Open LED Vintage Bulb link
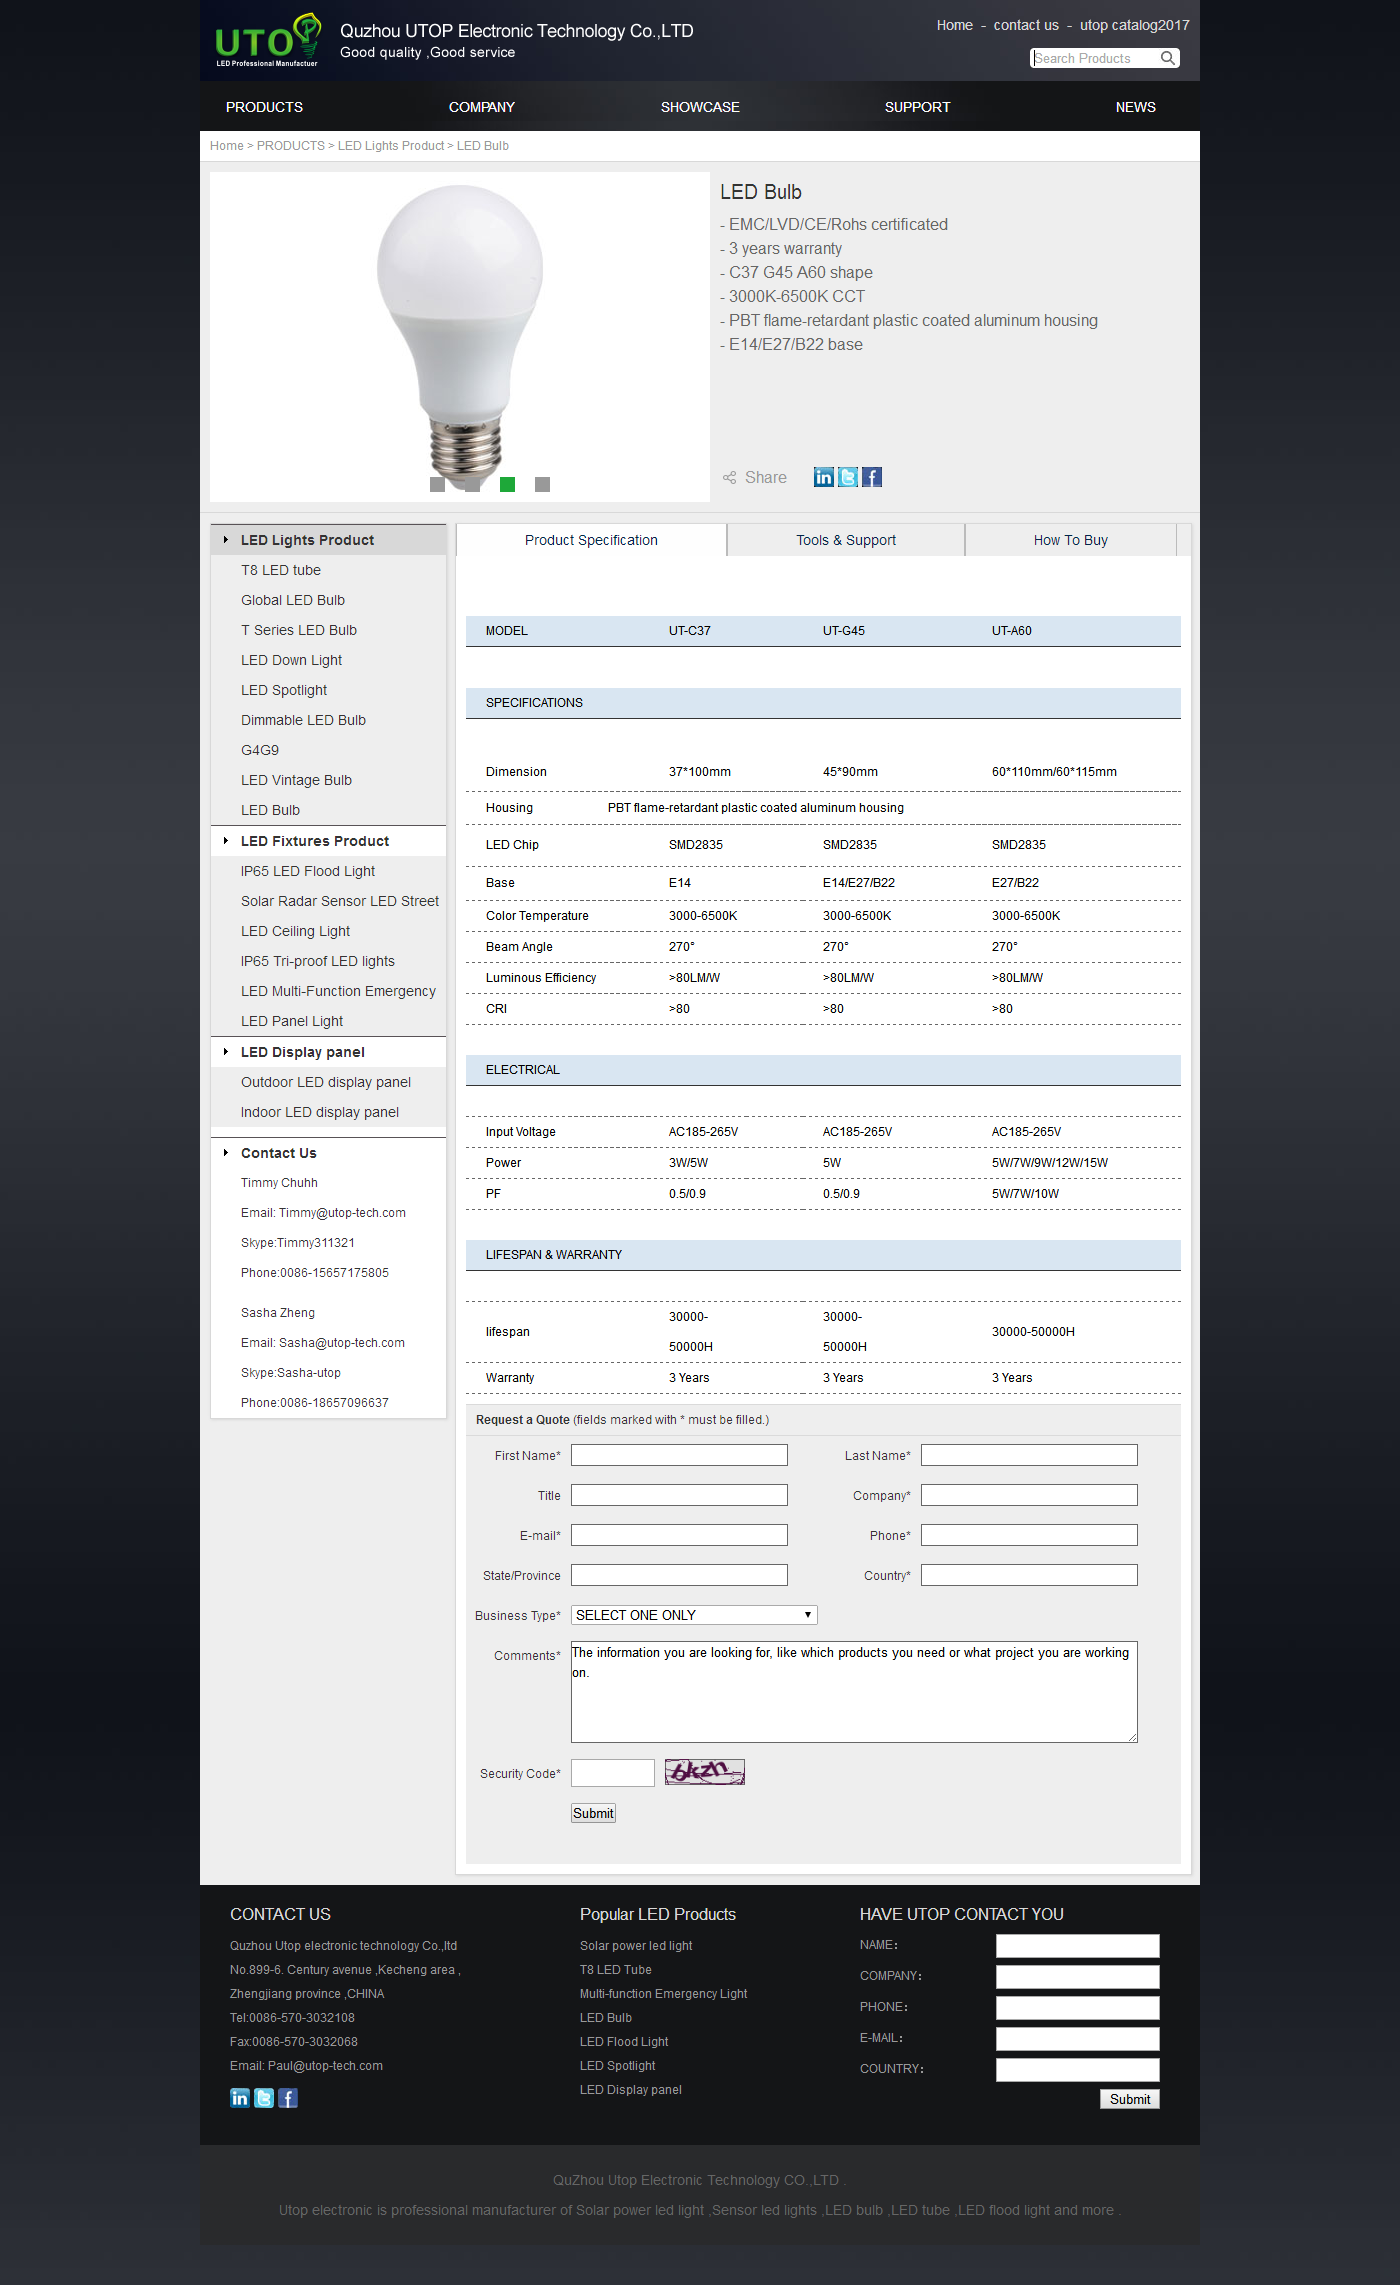This screenshot has width=1400, height=2285. [x=296, y=780]
